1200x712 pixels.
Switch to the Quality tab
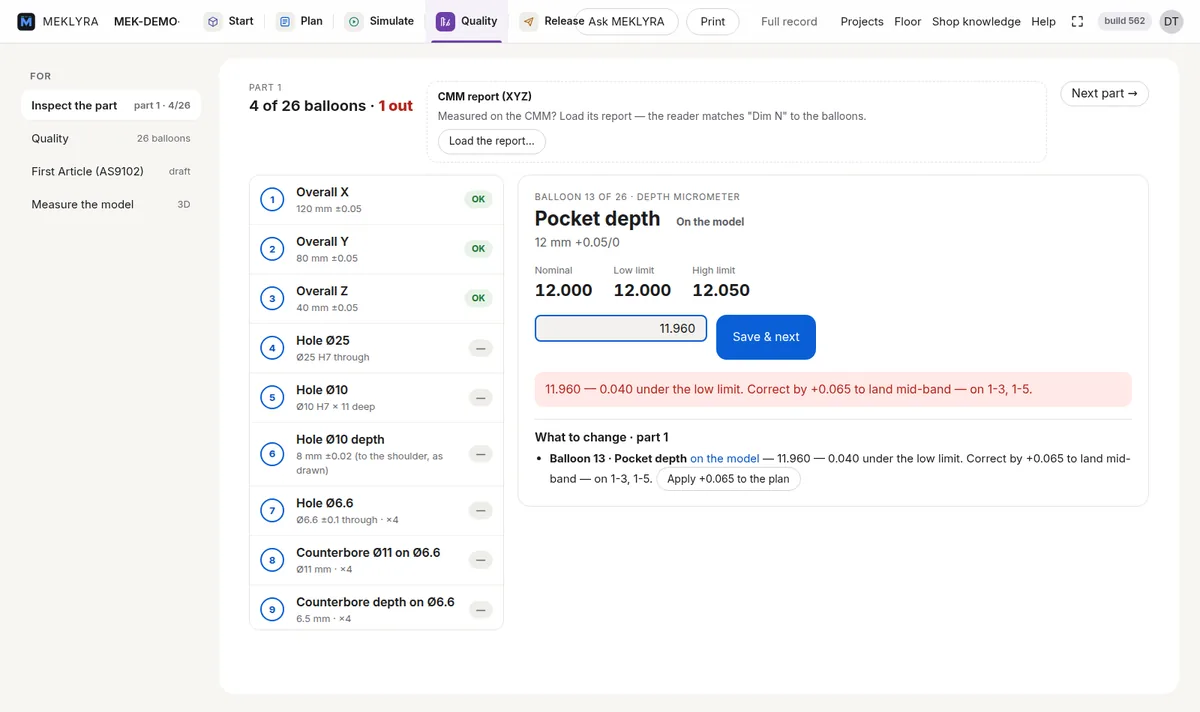(467, 21)
